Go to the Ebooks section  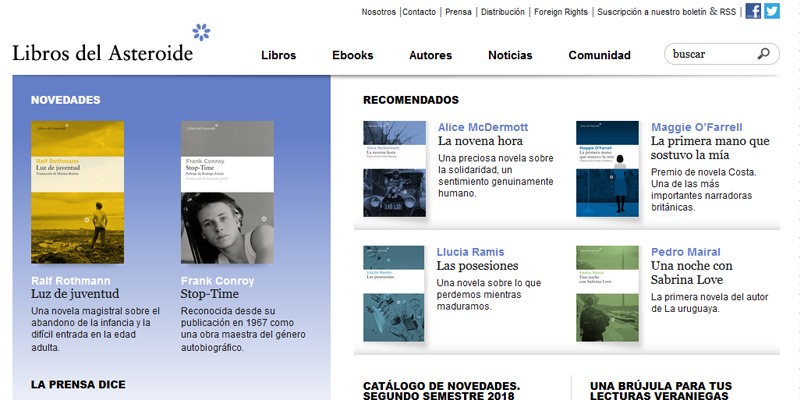pyautogui.click(x=352, y=56)
